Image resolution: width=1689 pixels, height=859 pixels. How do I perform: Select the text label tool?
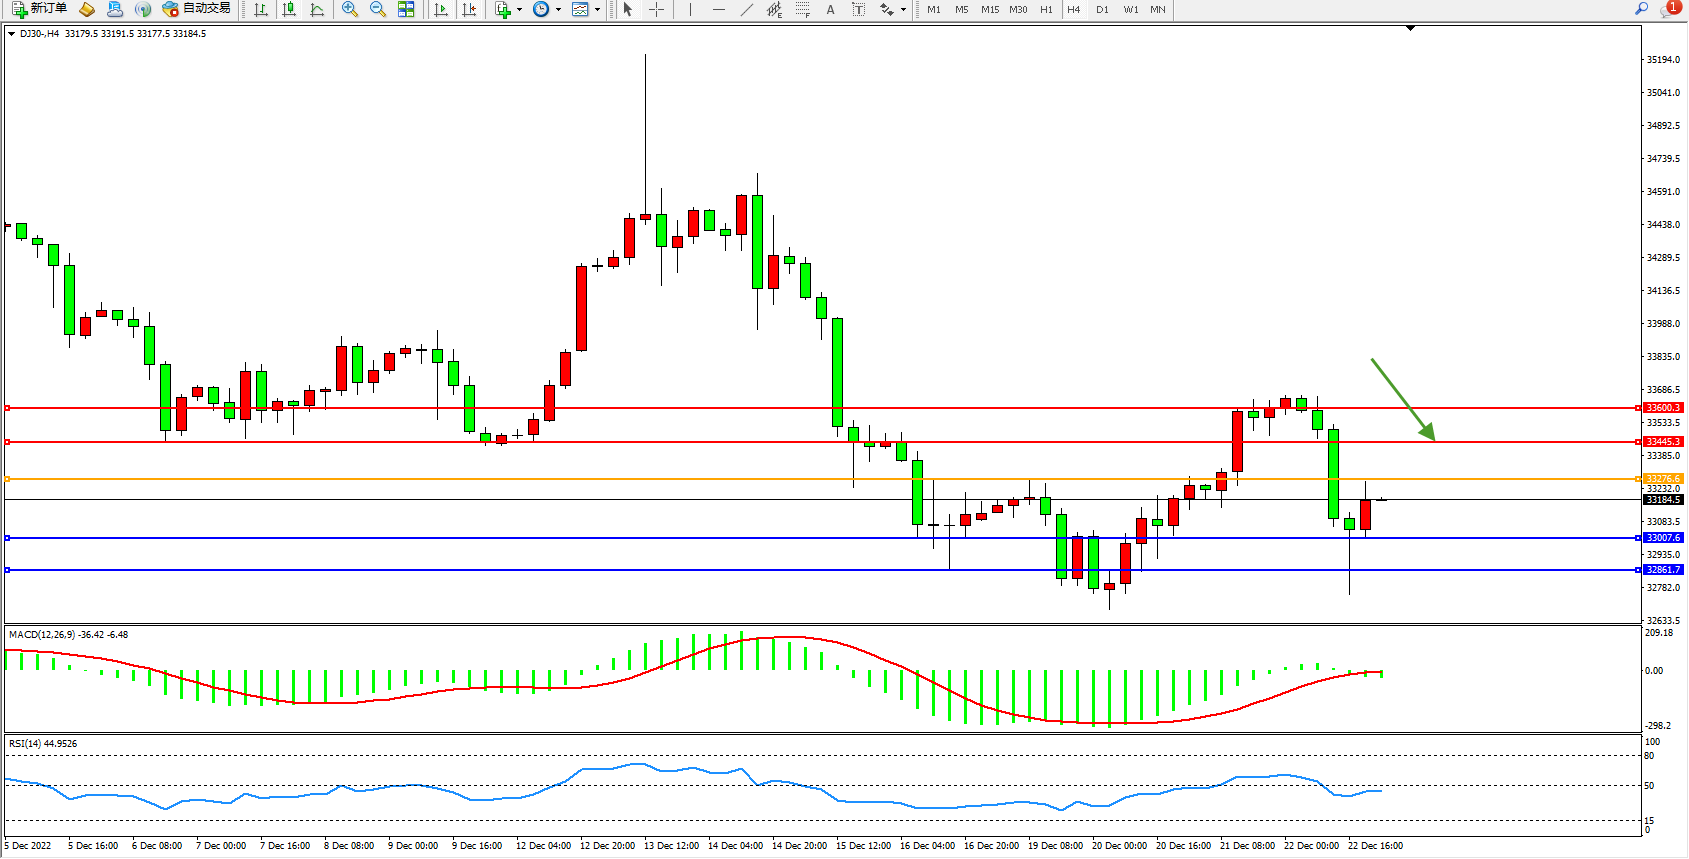click(x=858, y=9)
